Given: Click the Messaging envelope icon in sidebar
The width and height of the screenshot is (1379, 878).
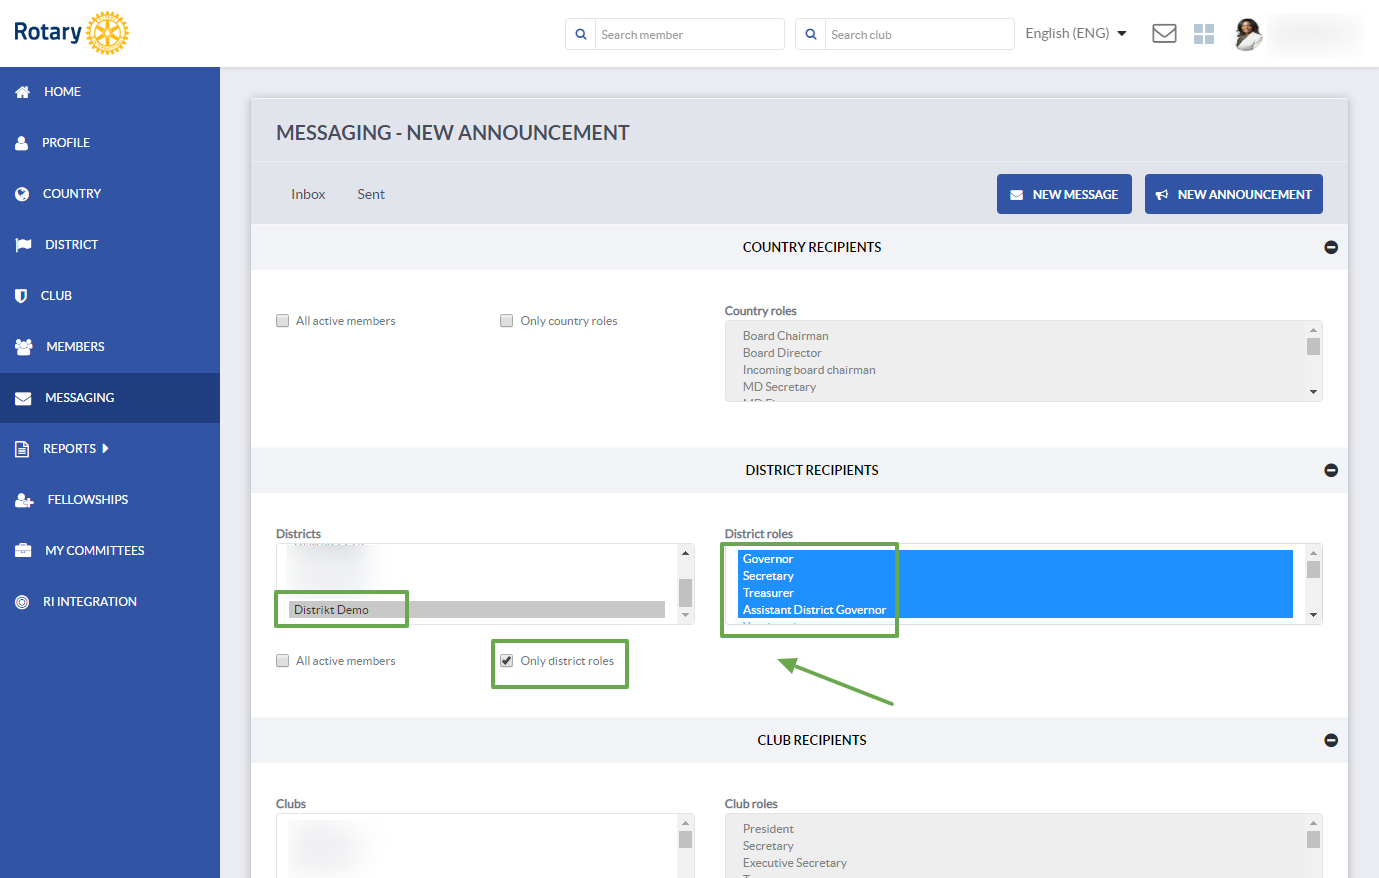Looking at the screenshot, I should [23, 398].
